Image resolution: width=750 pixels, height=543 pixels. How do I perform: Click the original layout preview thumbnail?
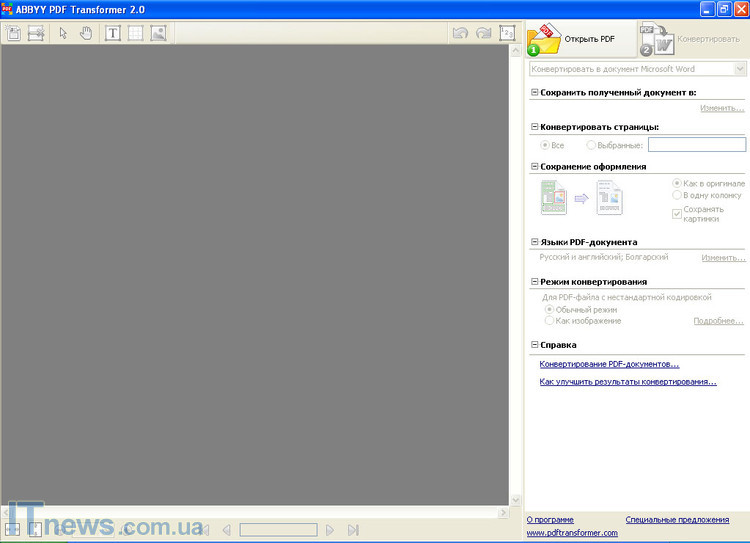coord(554,197)
